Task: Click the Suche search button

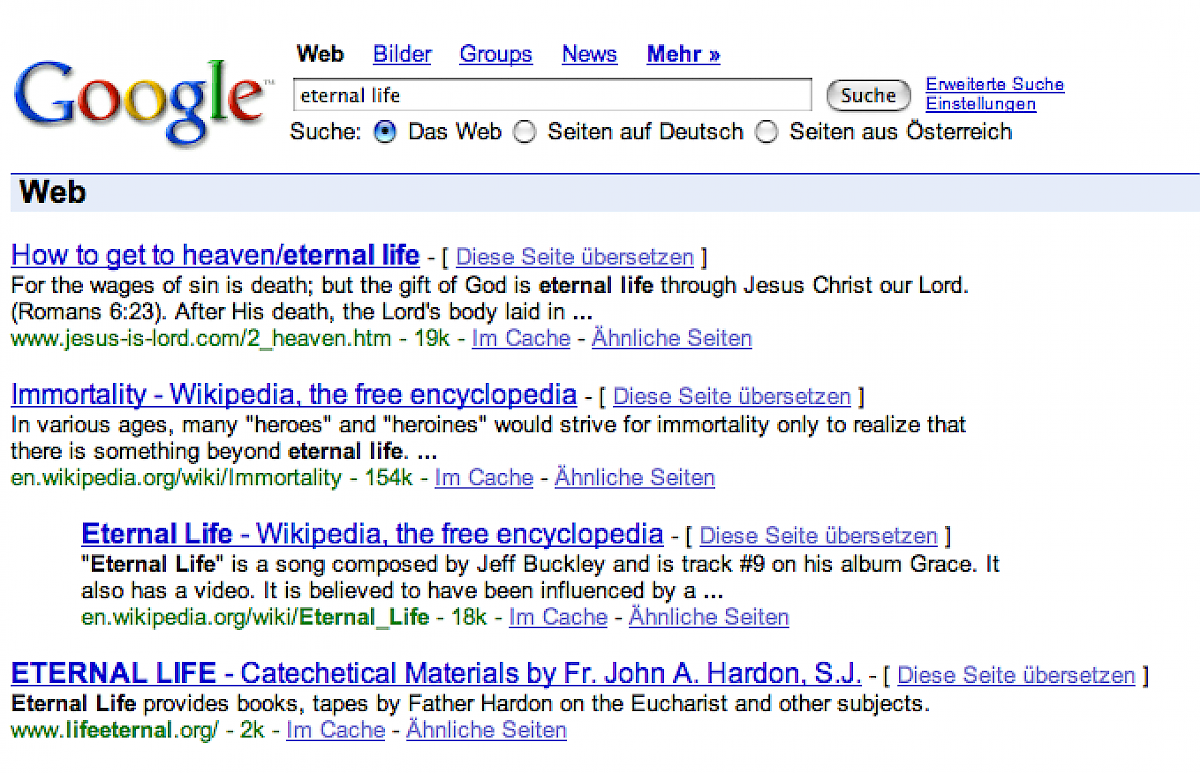Action: pos(868,96)
